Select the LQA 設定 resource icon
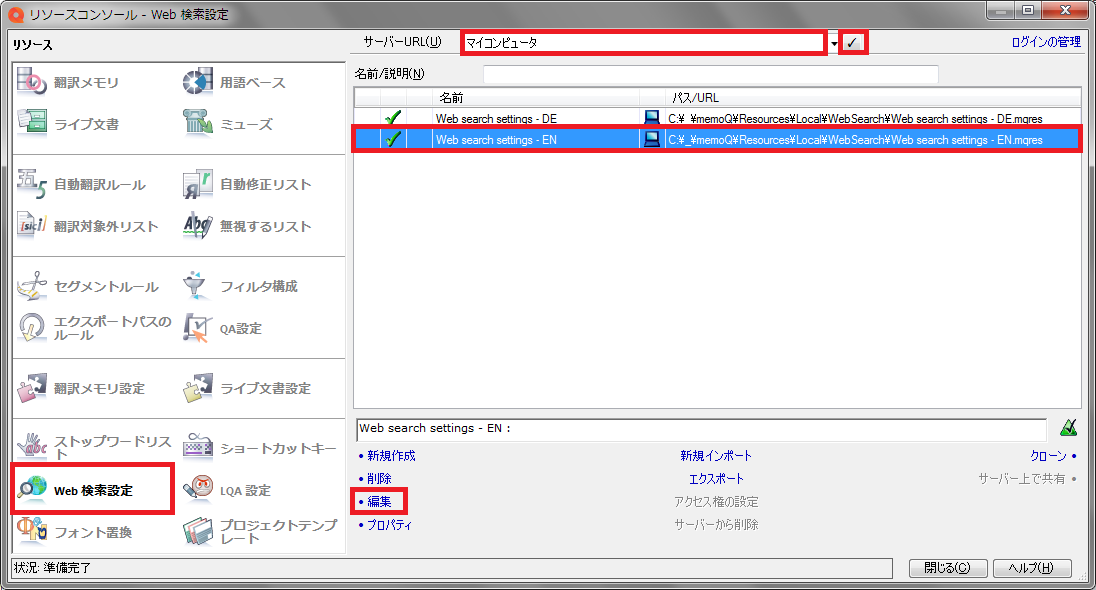Image resolution: width=1096 pixels, height=590 pixels. (x=198, y=490)
